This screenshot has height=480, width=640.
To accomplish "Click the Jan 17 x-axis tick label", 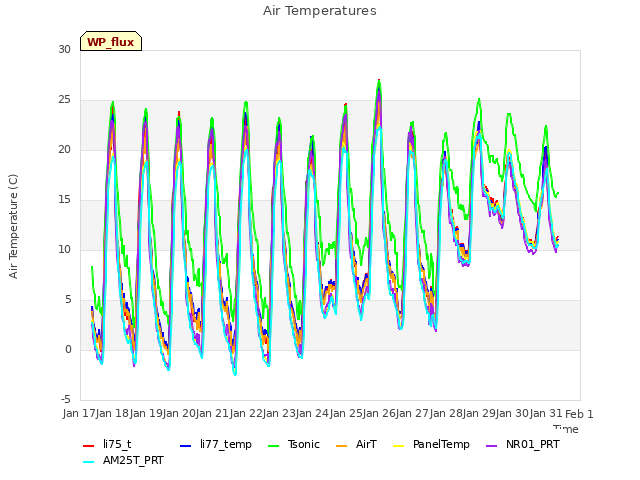I will point(79,413).
